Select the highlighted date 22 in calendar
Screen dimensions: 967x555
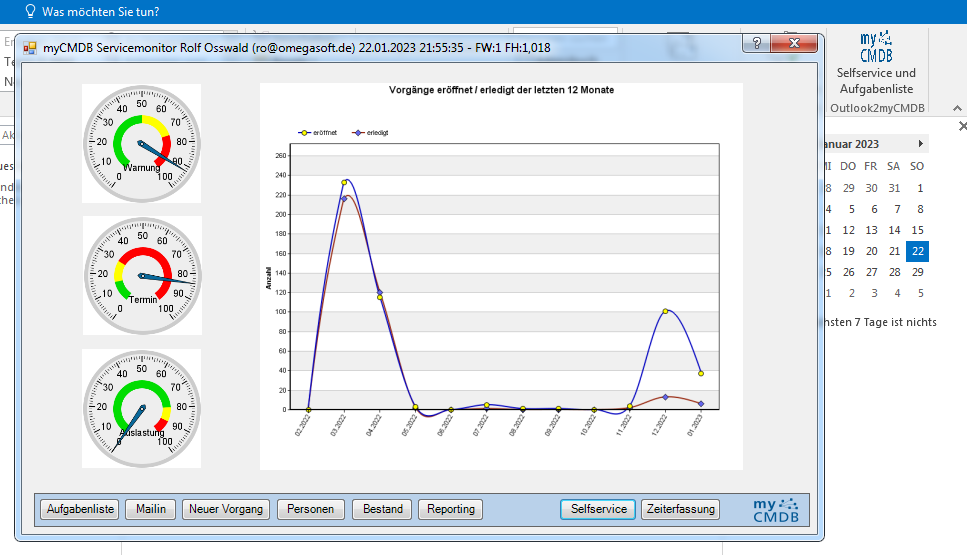pos(917,251)
